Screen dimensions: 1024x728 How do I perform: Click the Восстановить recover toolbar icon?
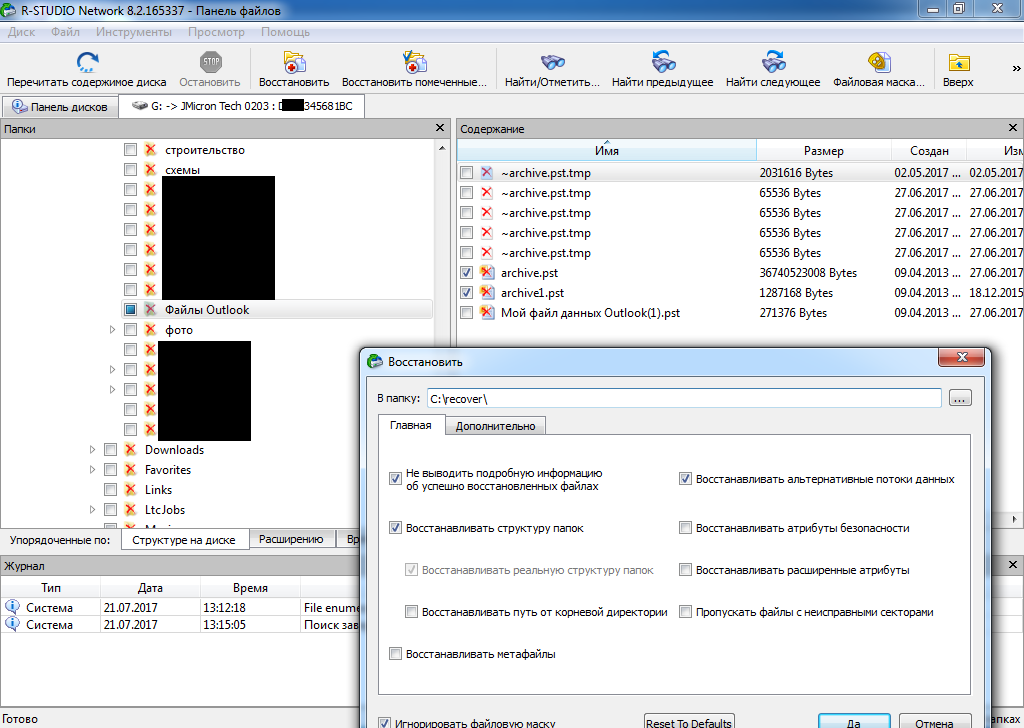coord(295,61)
